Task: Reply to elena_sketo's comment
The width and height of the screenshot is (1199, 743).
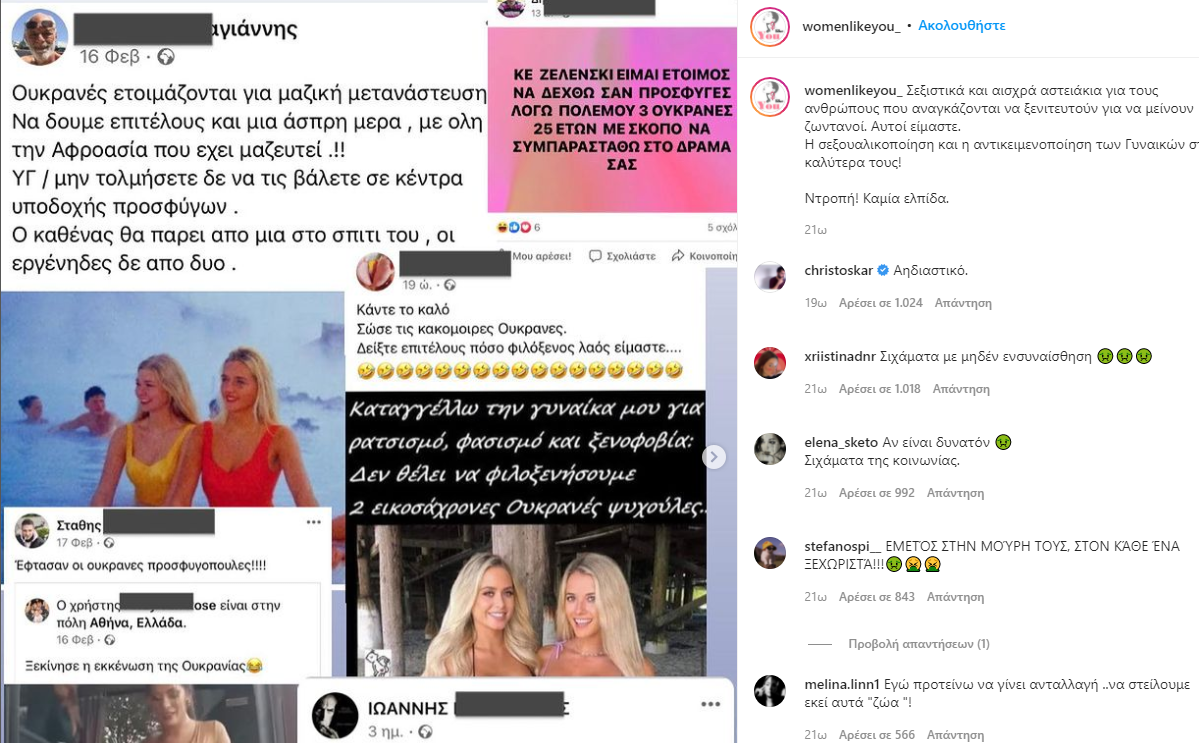Action: (x=955, y=492)
